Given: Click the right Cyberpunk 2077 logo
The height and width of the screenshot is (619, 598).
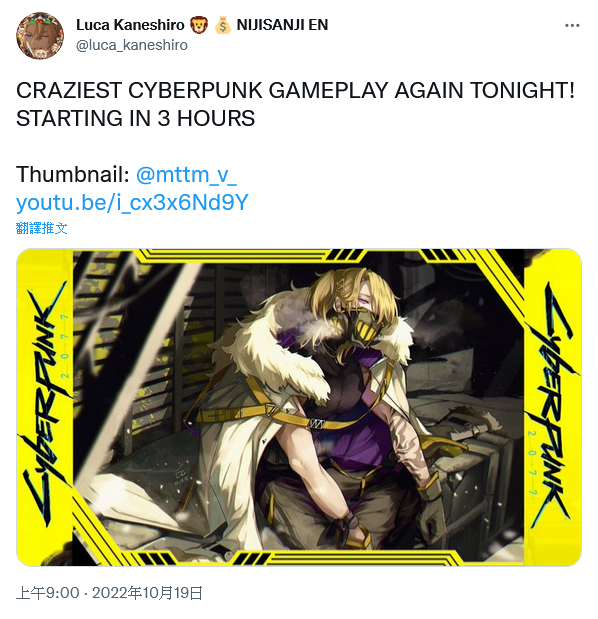Looking at the screenshot, I should (x=551, y=401).
